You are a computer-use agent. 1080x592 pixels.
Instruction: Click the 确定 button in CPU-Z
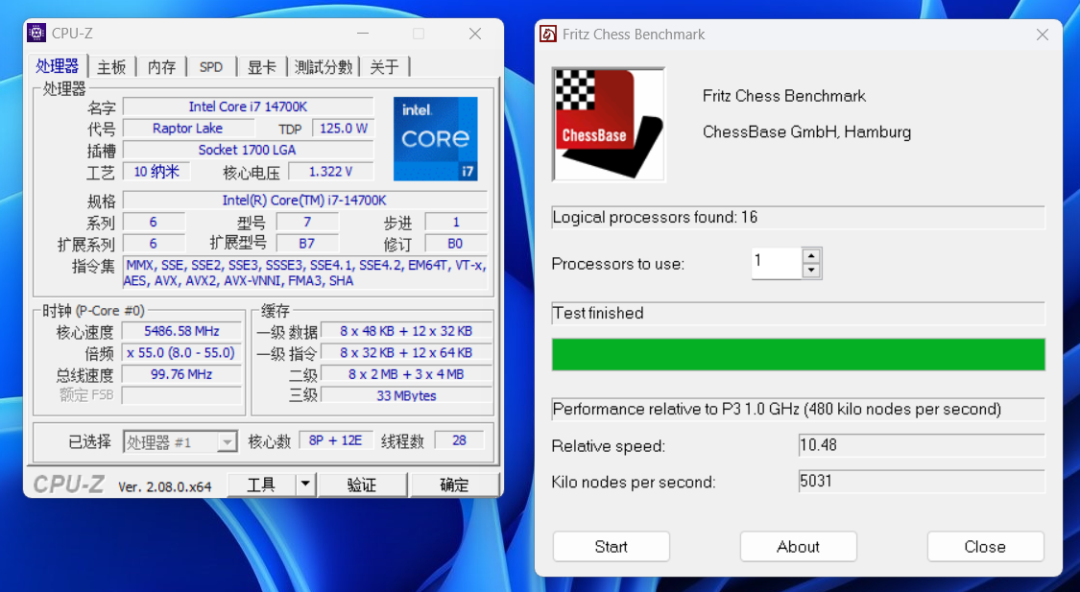click(455, 484)
